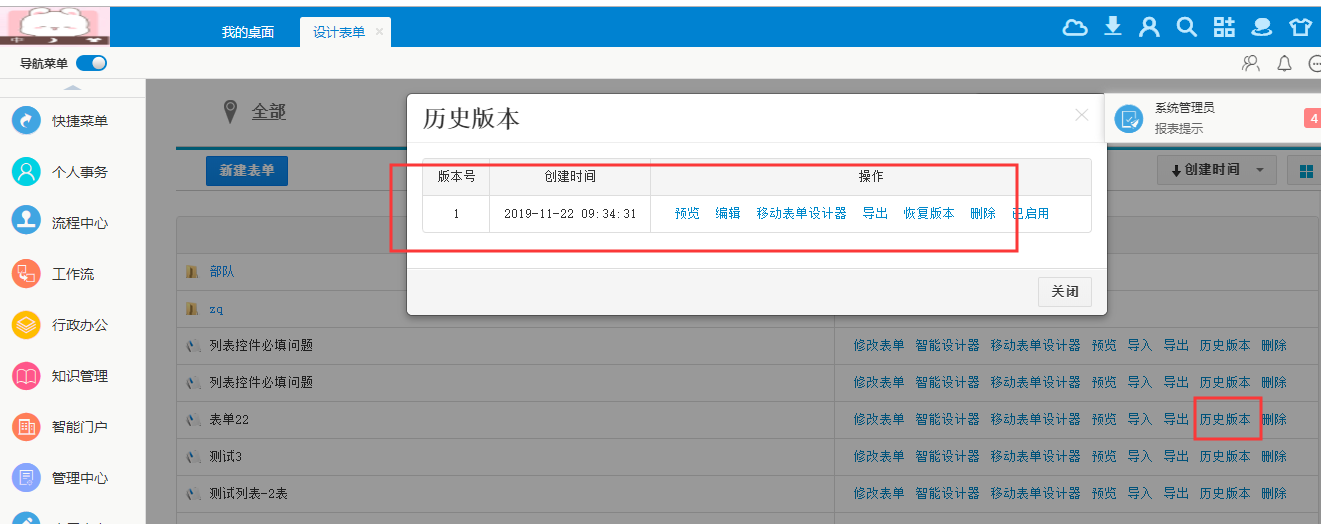
Task: Click the 版本号 column header
Action: pos(456,176)
